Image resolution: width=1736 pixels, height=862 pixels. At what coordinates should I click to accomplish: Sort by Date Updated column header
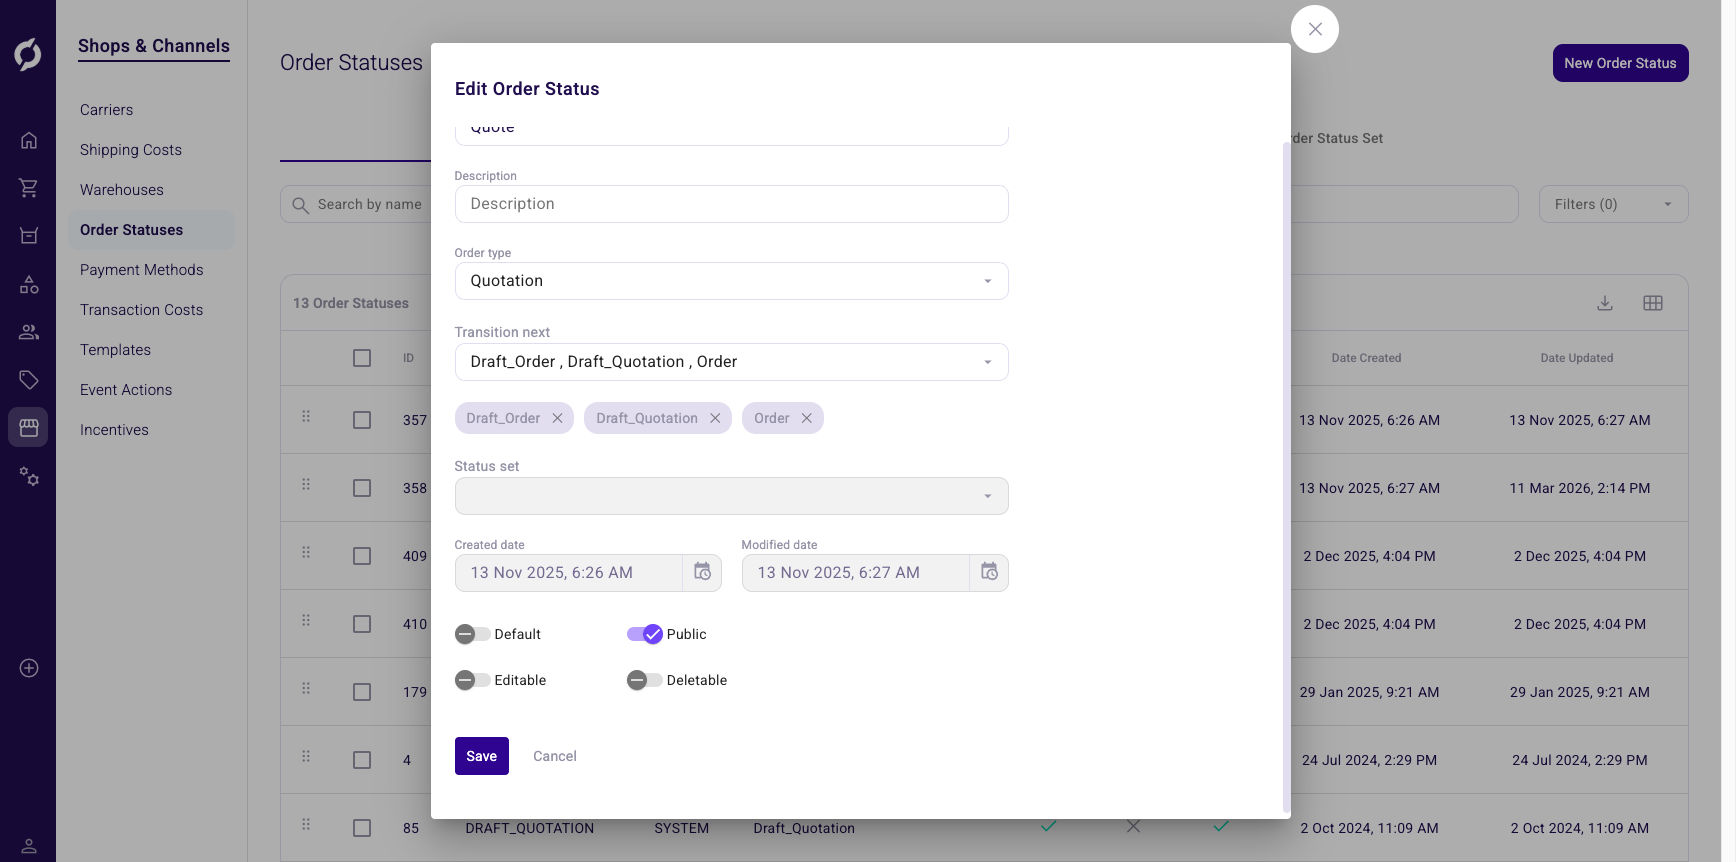point(1577,358)
